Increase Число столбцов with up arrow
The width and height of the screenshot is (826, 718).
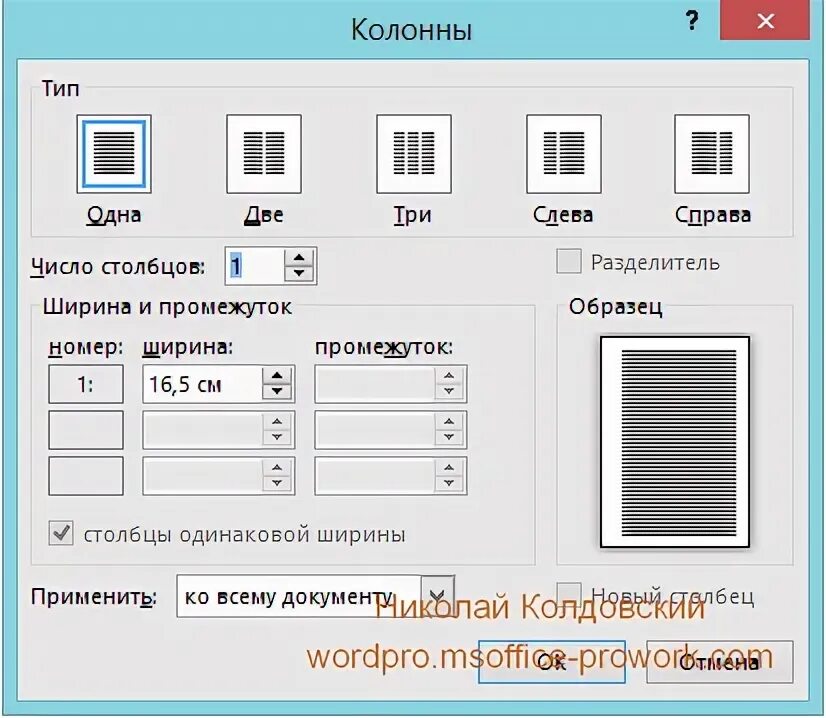(299, 258)
